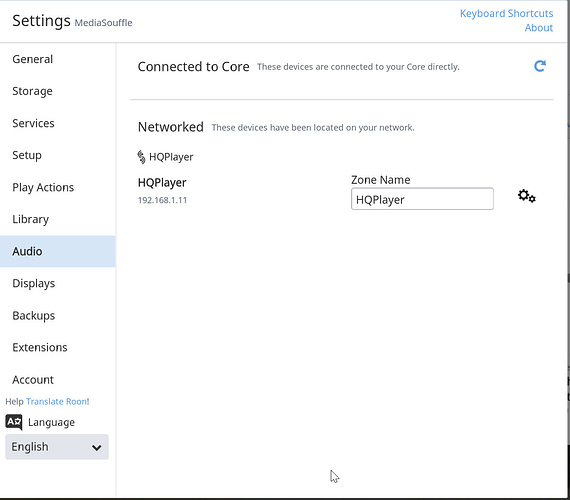This screenshot has height=500, width=570.
Task: Open Displays settings
Action: pyautogui.click(x=58, y=283)
